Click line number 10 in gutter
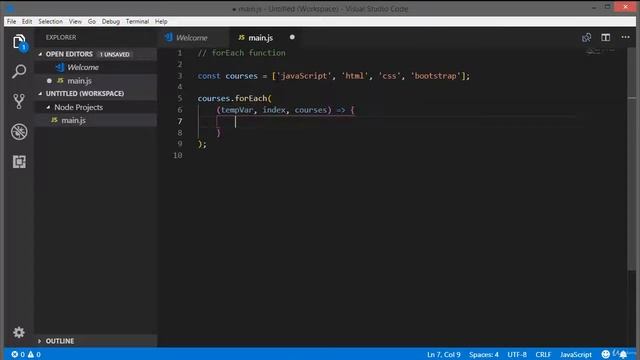 point(178,155)
